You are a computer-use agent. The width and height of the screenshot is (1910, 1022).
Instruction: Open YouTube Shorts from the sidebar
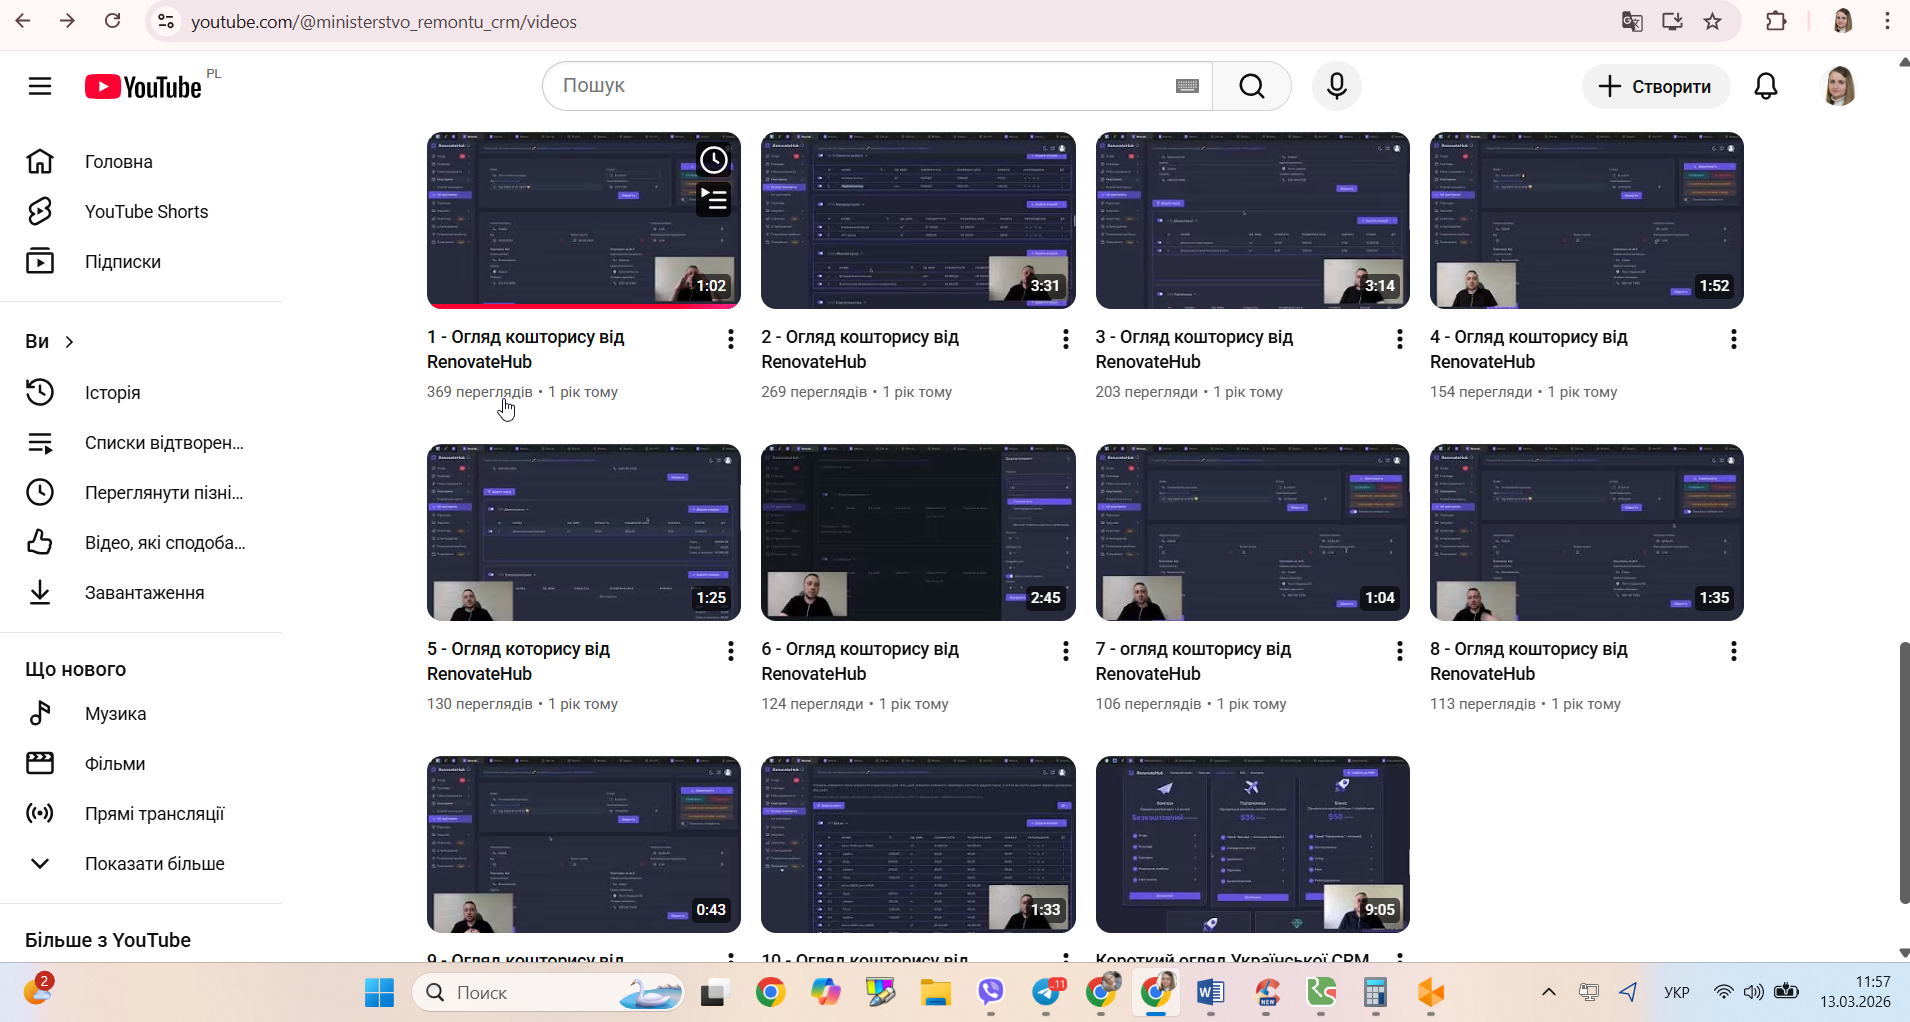click(141, 212)
